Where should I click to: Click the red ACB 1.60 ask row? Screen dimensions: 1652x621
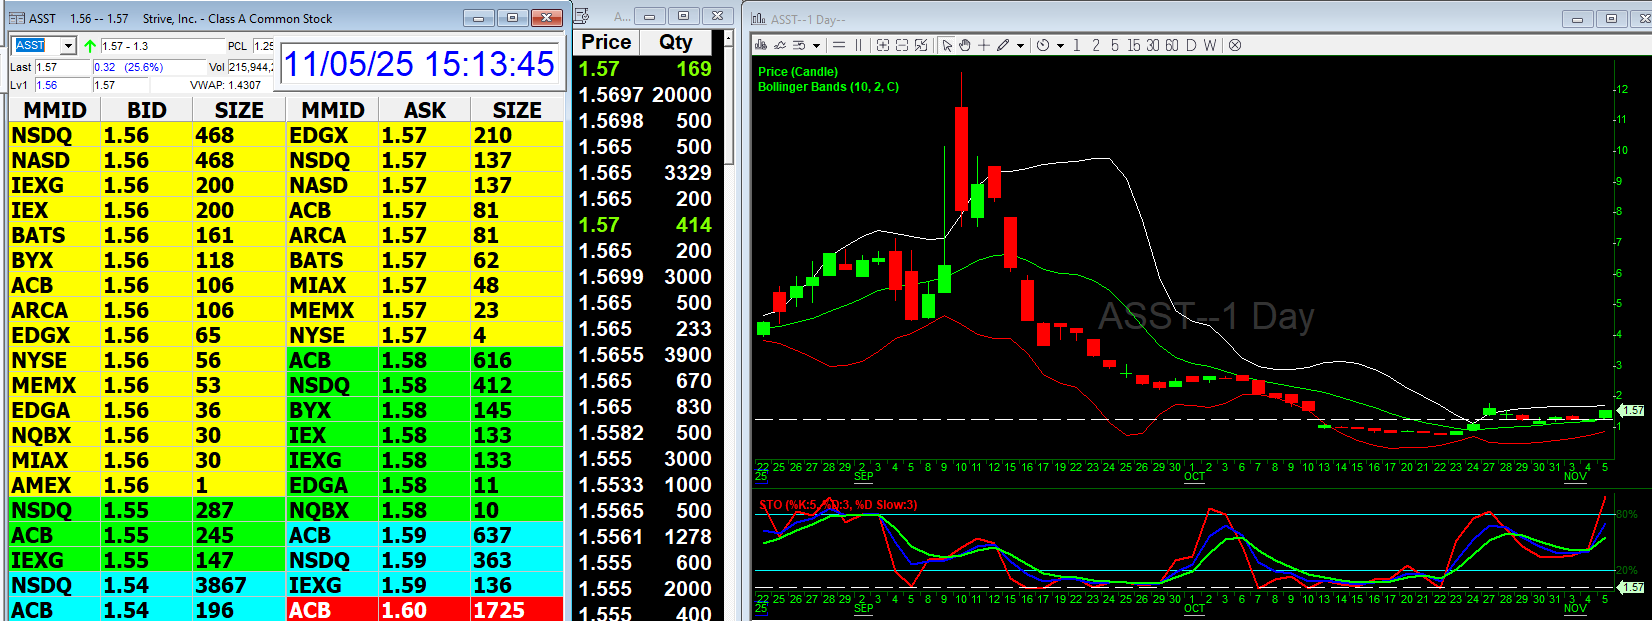click(x=425, y=610)
